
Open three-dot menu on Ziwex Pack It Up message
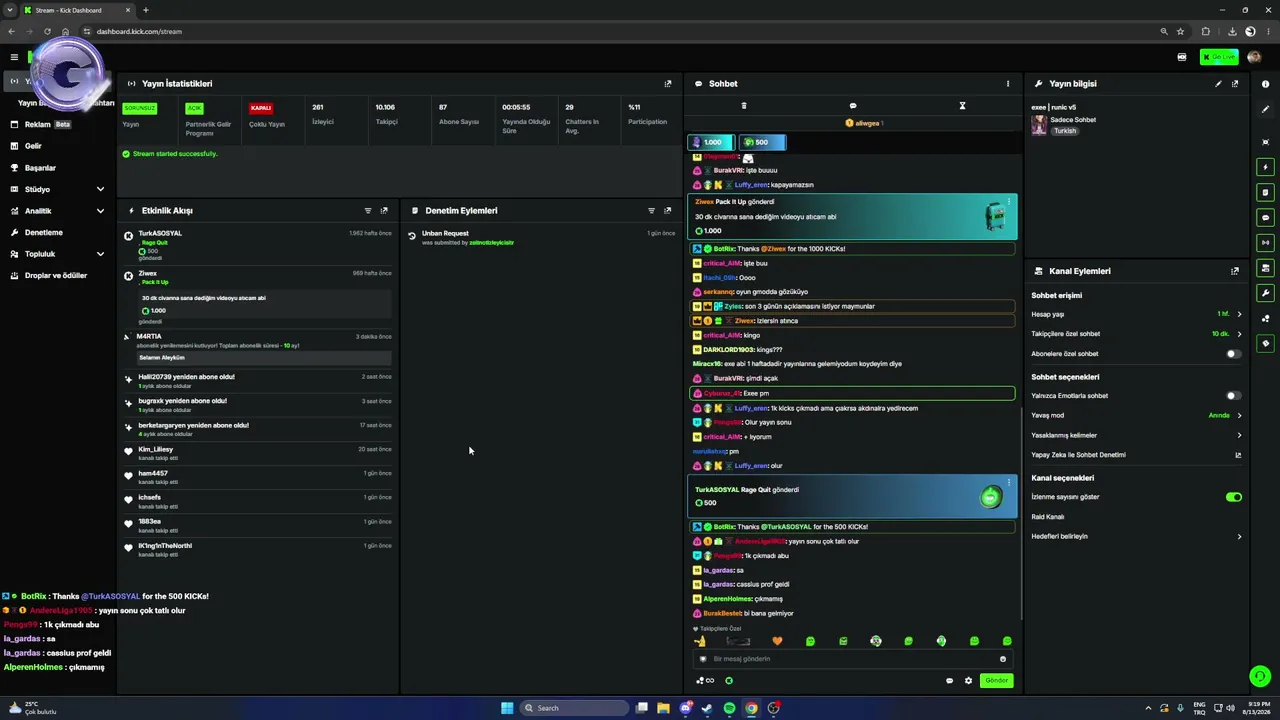point(1008,202)
